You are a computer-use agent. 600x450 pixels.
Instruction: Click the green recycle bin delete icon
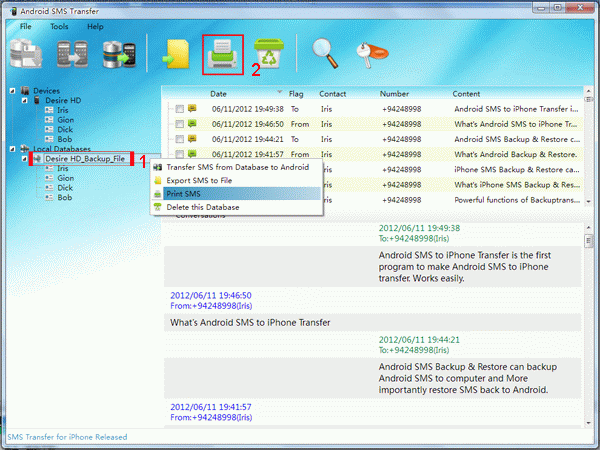269,54
